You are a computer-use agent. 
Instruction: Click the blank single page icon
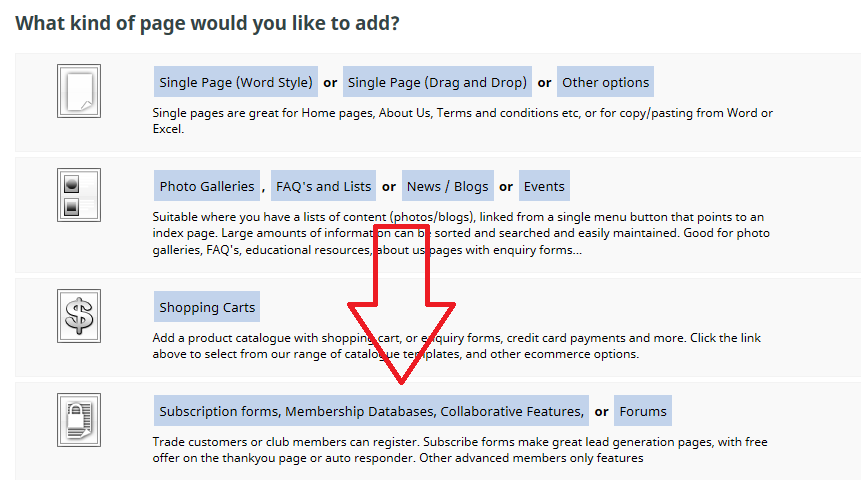point(78,91)
